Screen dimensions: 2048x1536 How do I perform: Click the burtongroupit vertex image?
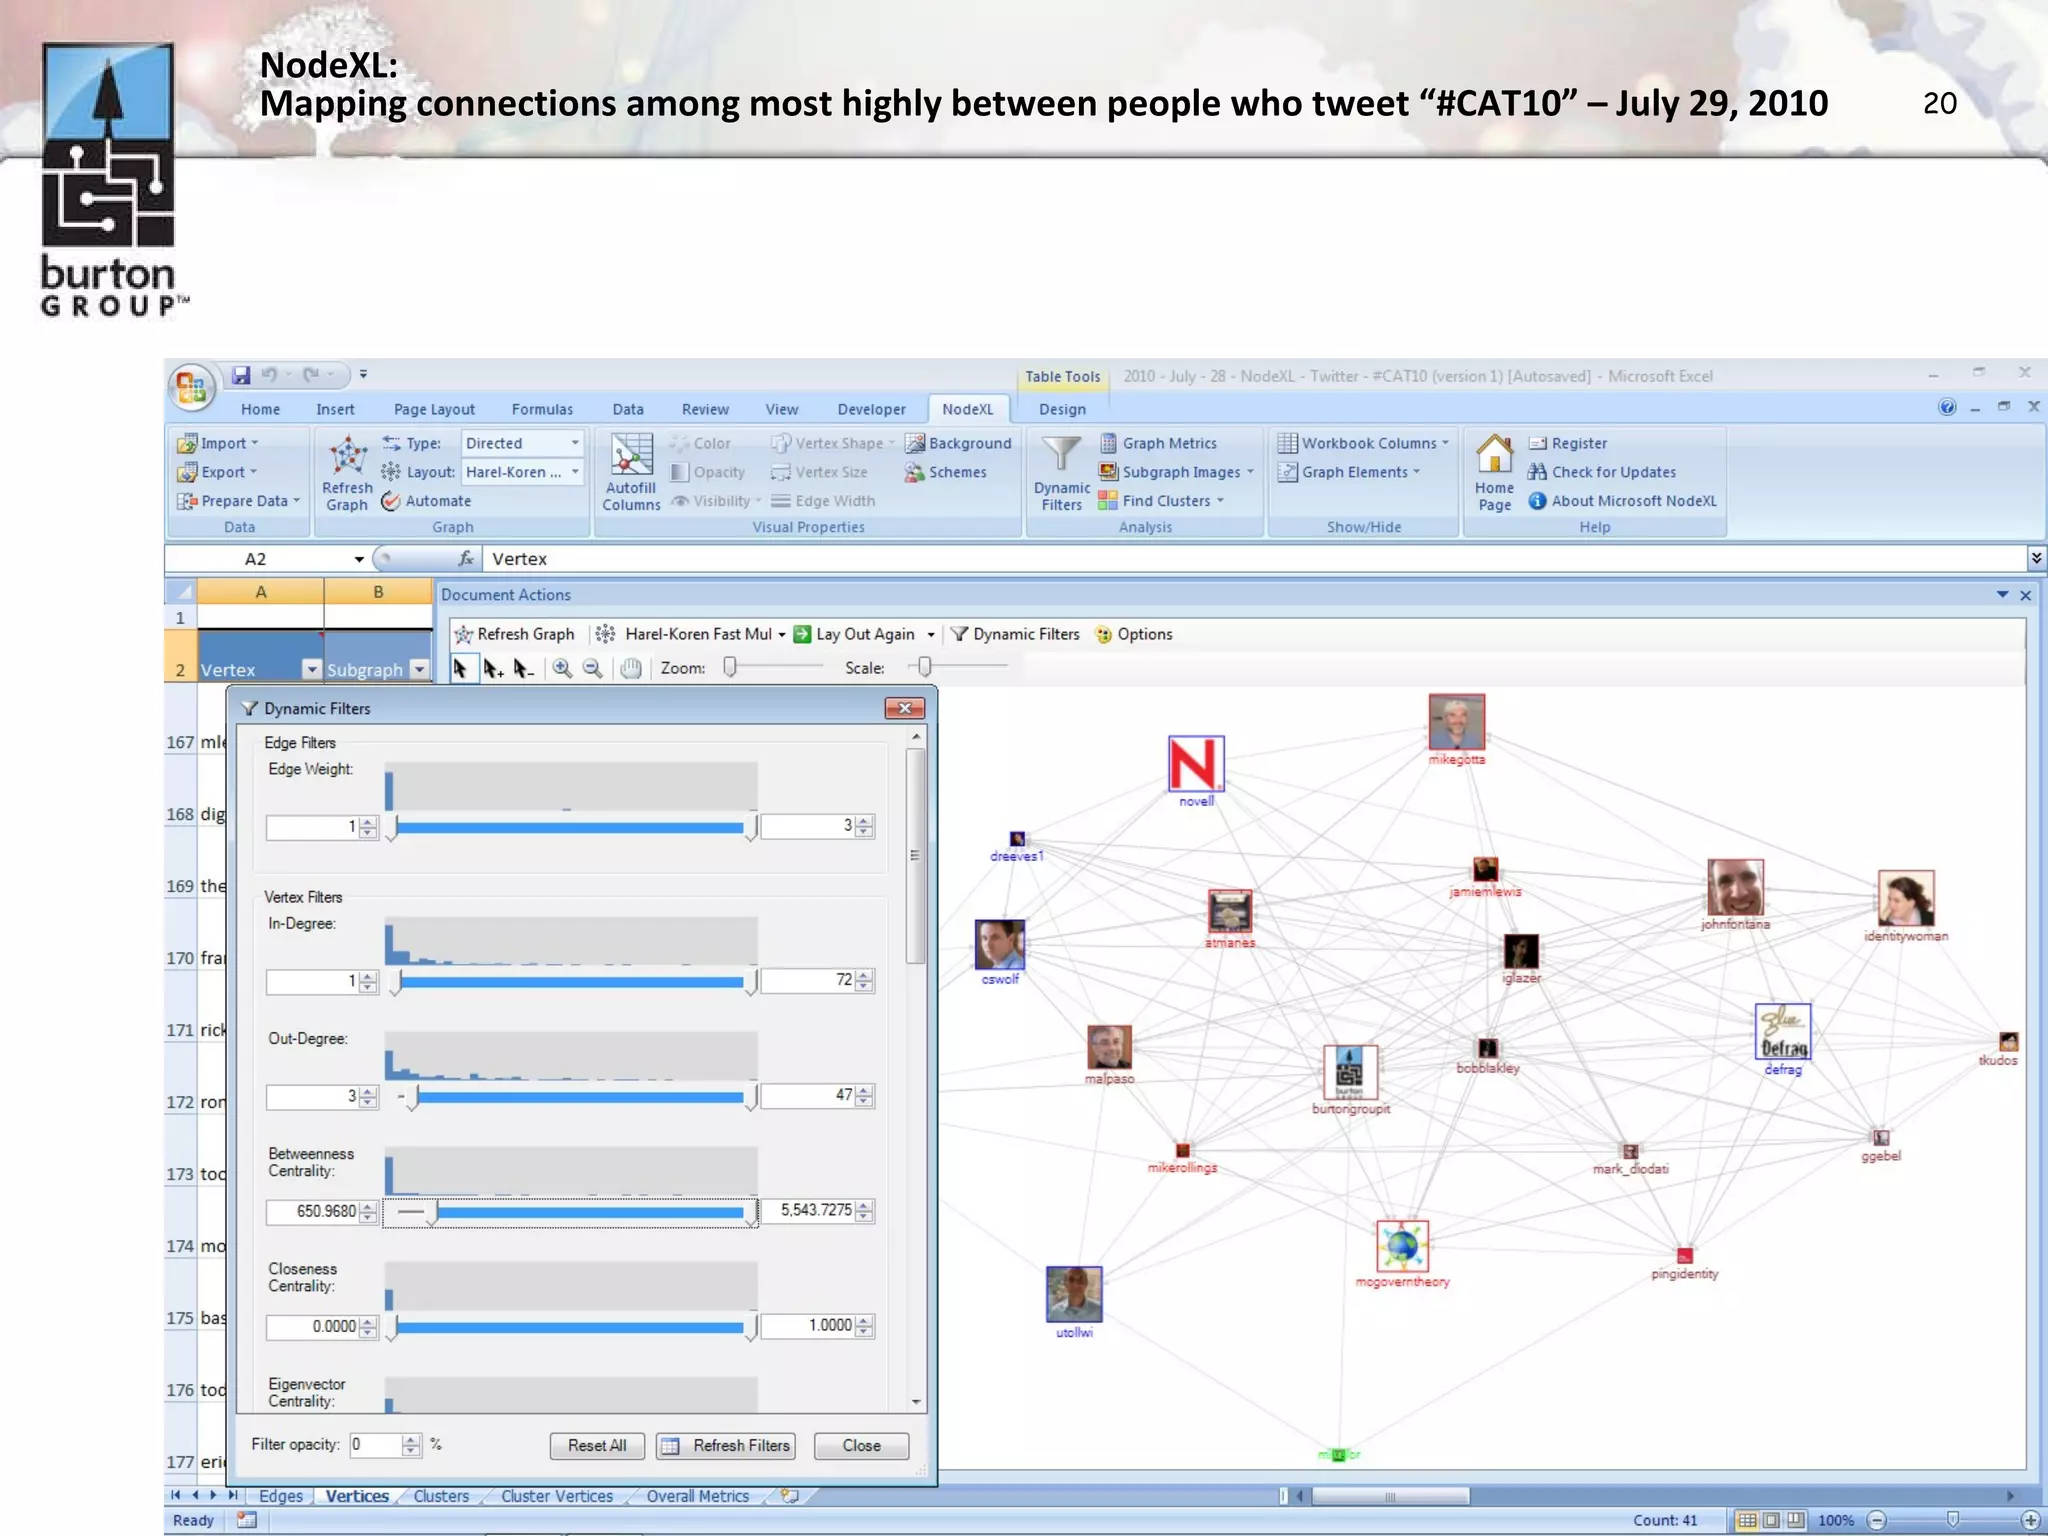tap(1350, 1072)
